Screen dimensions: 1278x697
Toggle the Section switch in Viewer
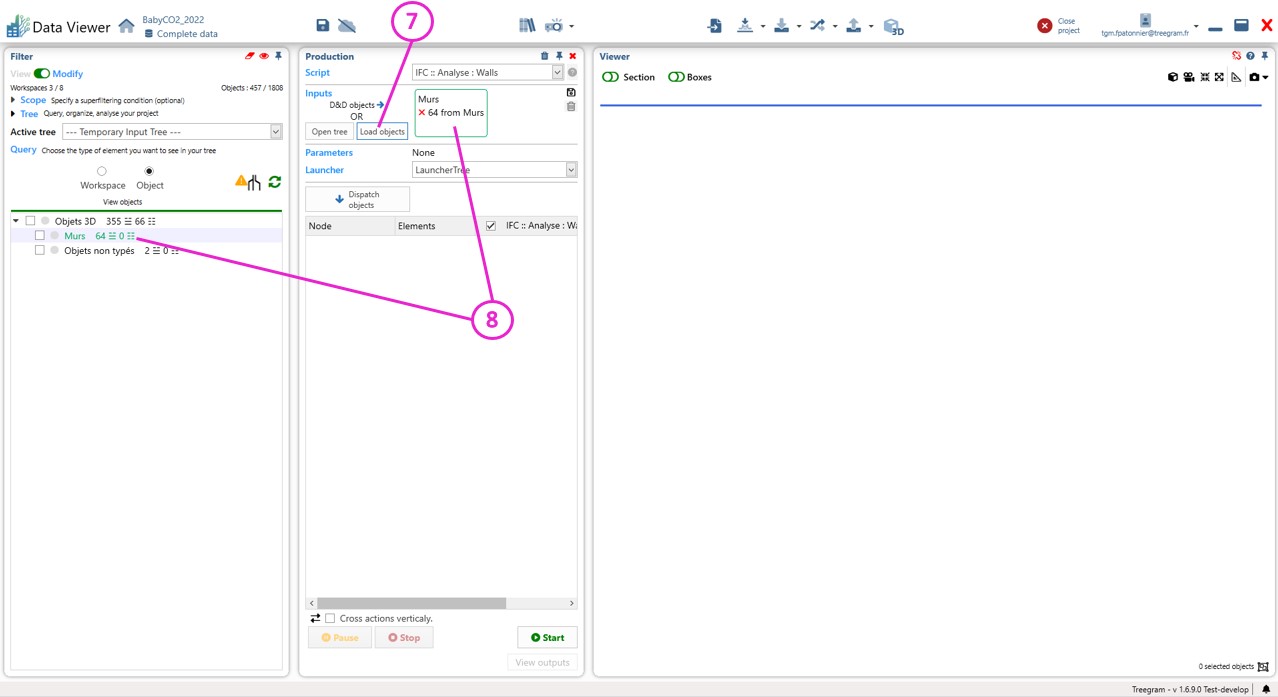coord(610,77)
